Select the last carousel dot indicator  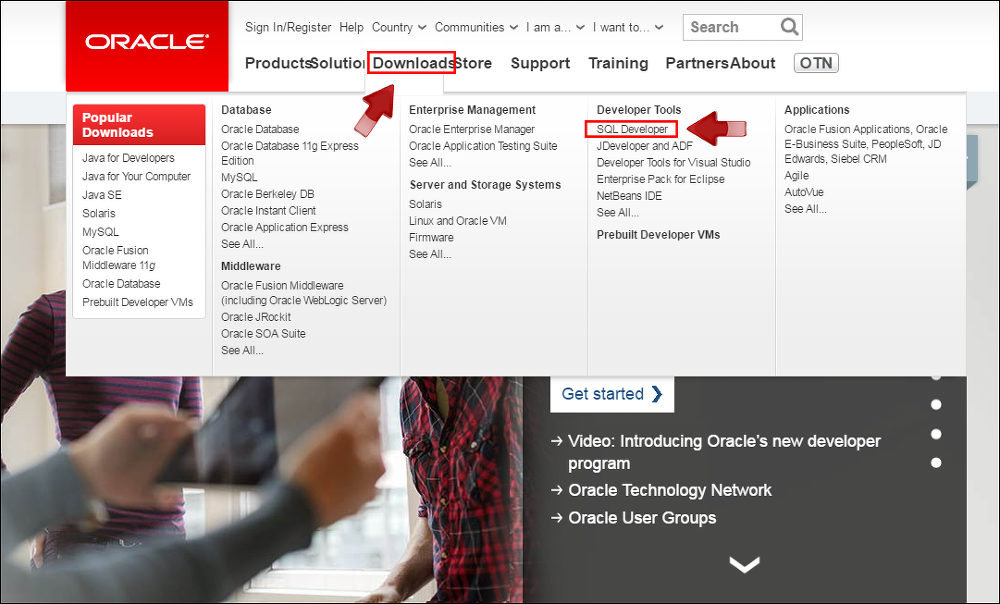[x=936, y=462]
